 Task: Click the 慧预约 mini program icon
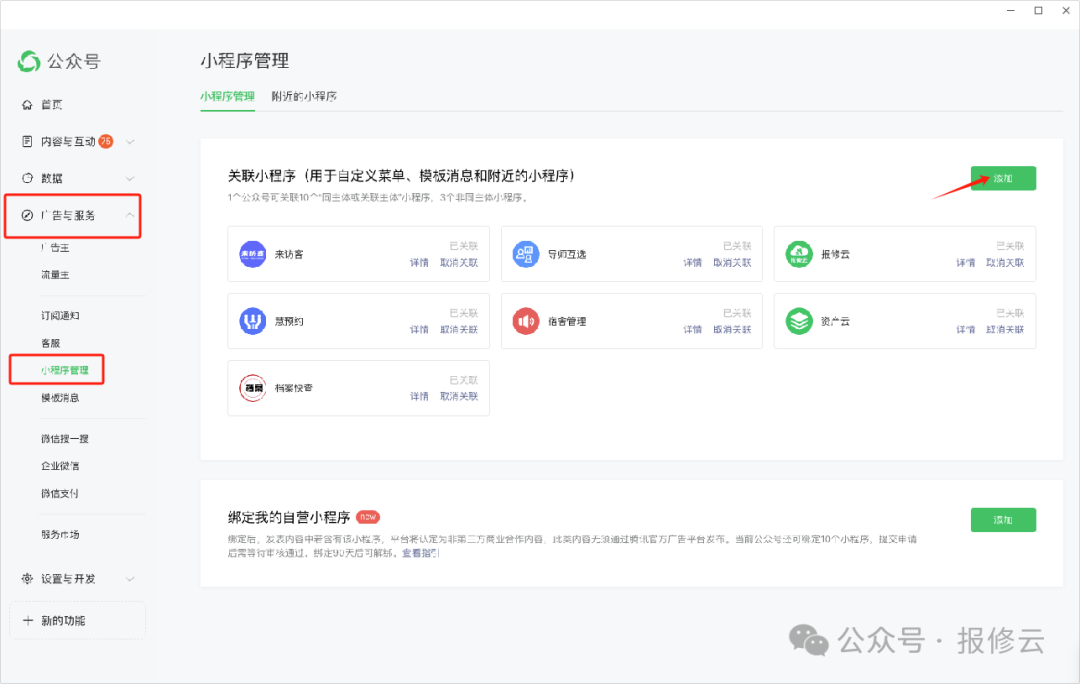click(x=253, y=321)
